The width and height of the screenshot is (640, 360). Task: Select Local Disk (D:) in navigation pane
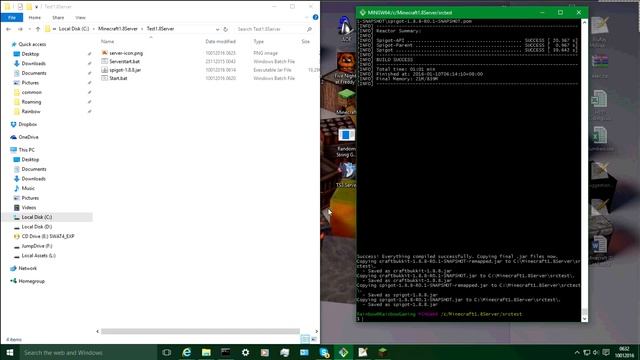pyautogui.click(x=37, y=227)
